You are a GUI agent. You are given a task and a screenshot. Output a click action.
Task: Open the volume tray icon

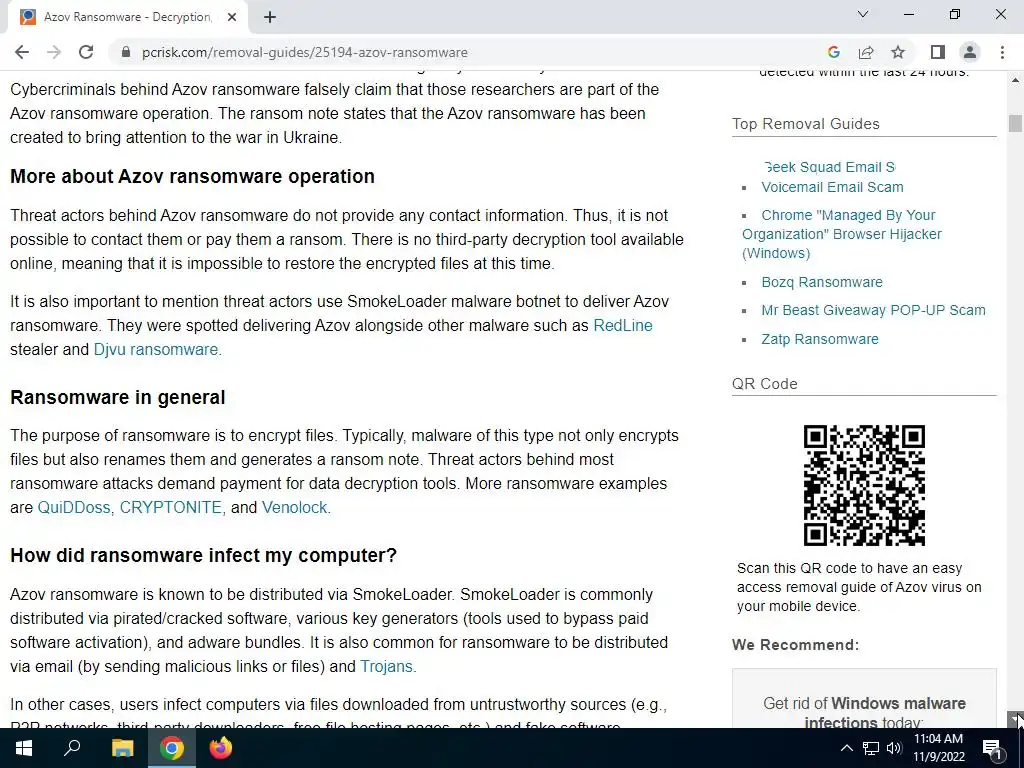pyautogui.click(x=894, y=748)
